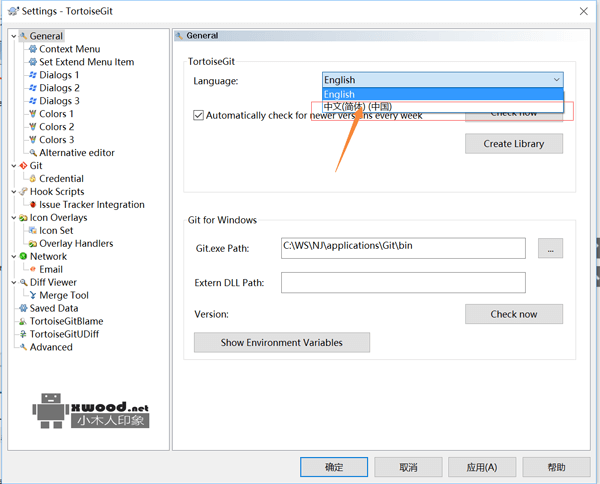Image resolution: width=600 pixels, height=484 pixels.
Task: Collapse the Hook Scripts tree node
Action: click(x=13, y=192)
